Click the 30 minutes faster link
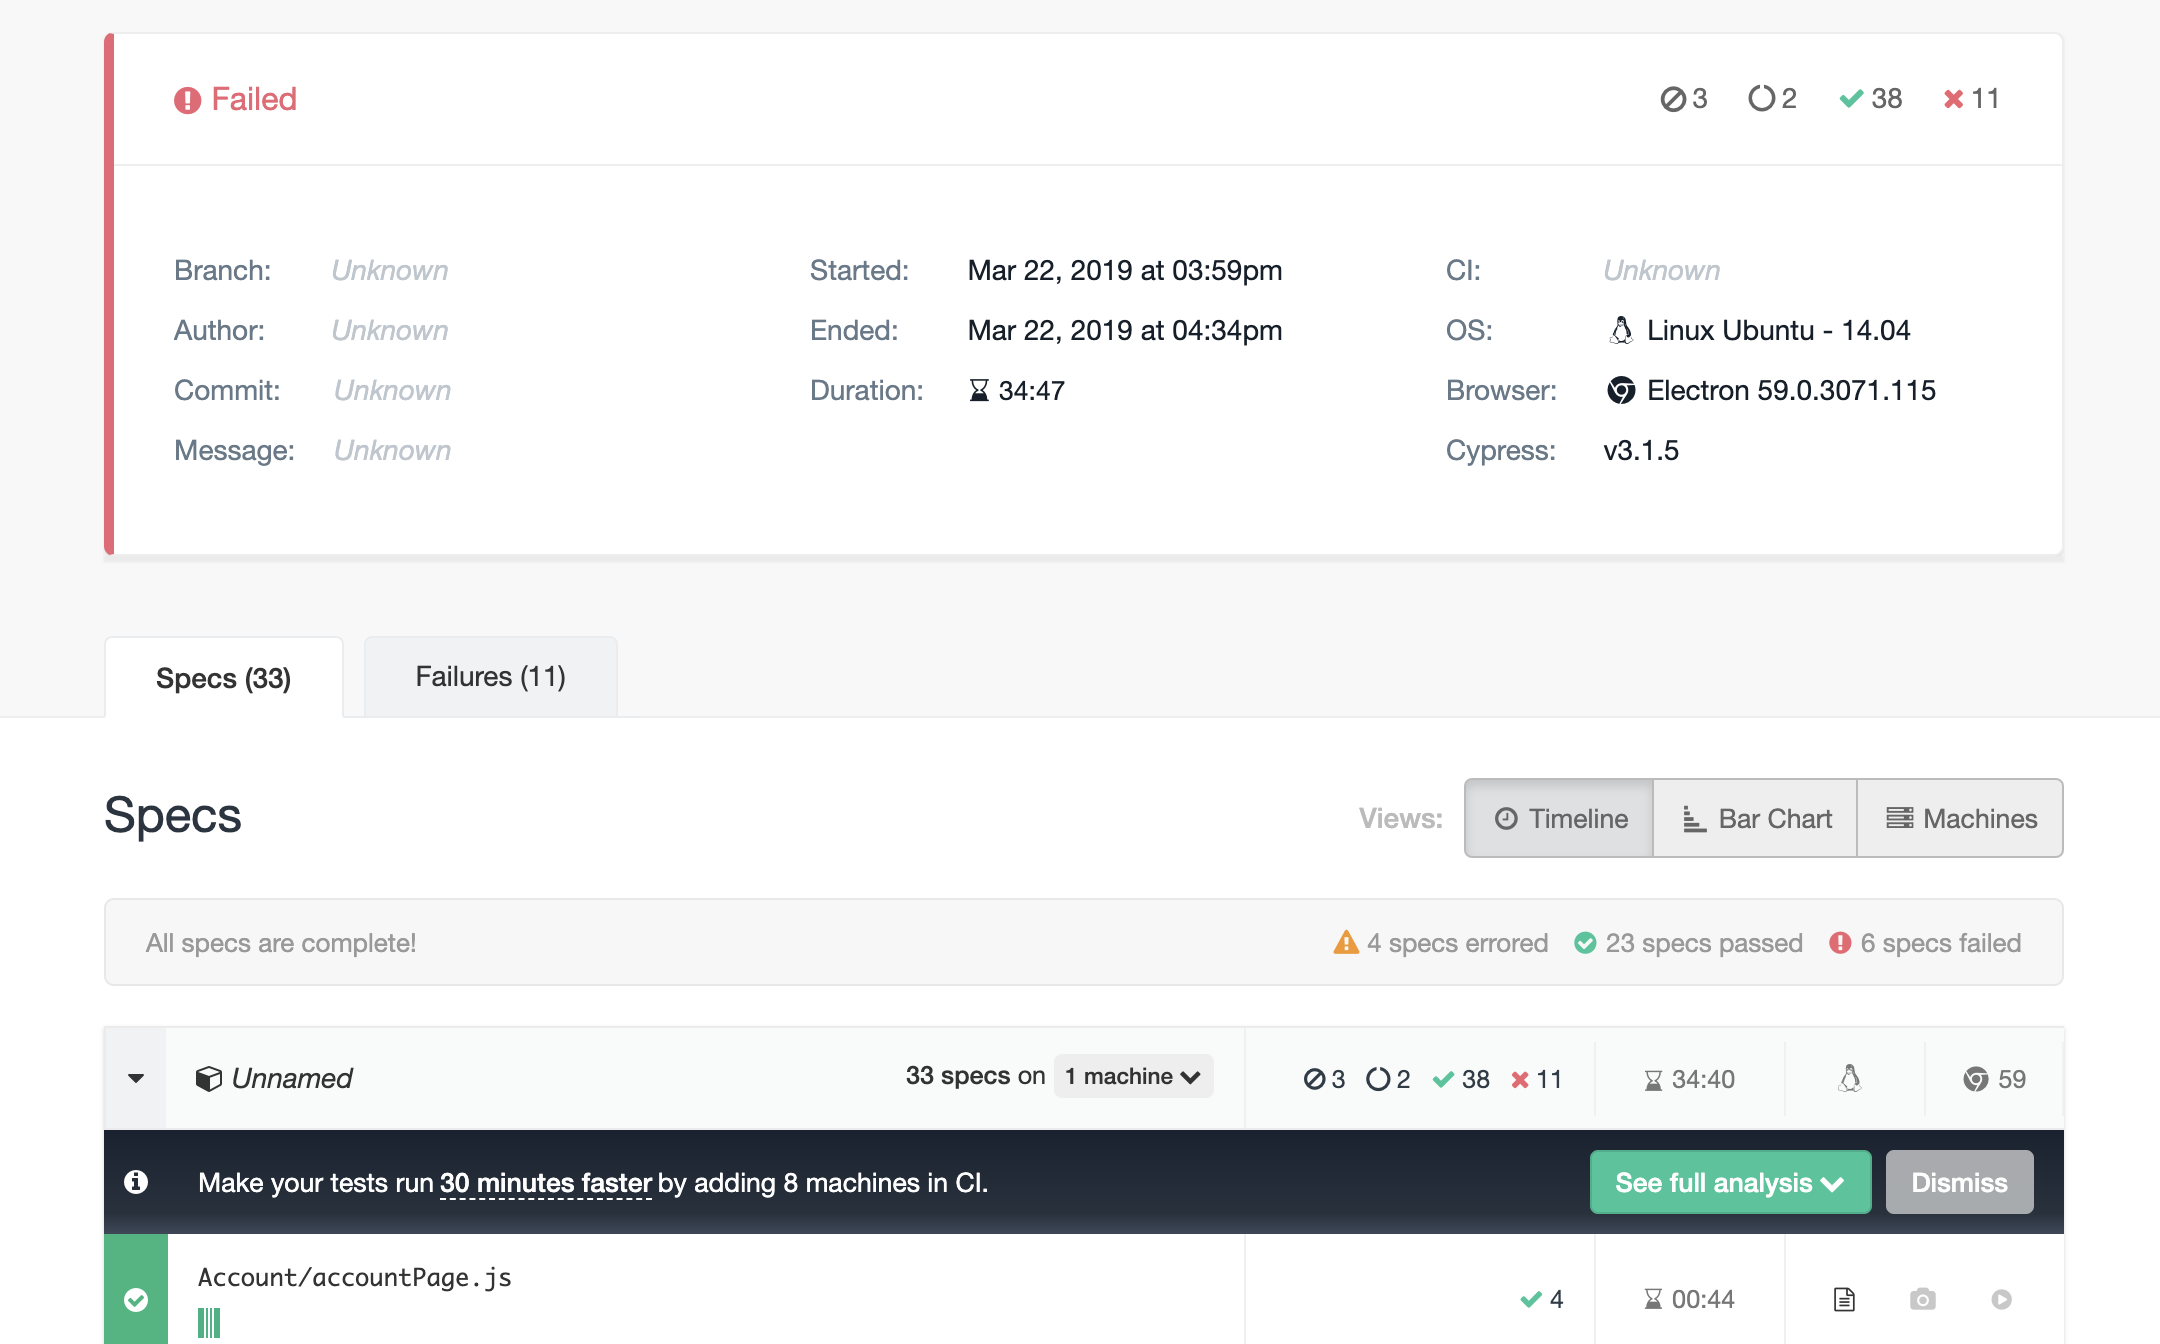This screenshot has width=2160, height=1344. [x=544, y=1182]
